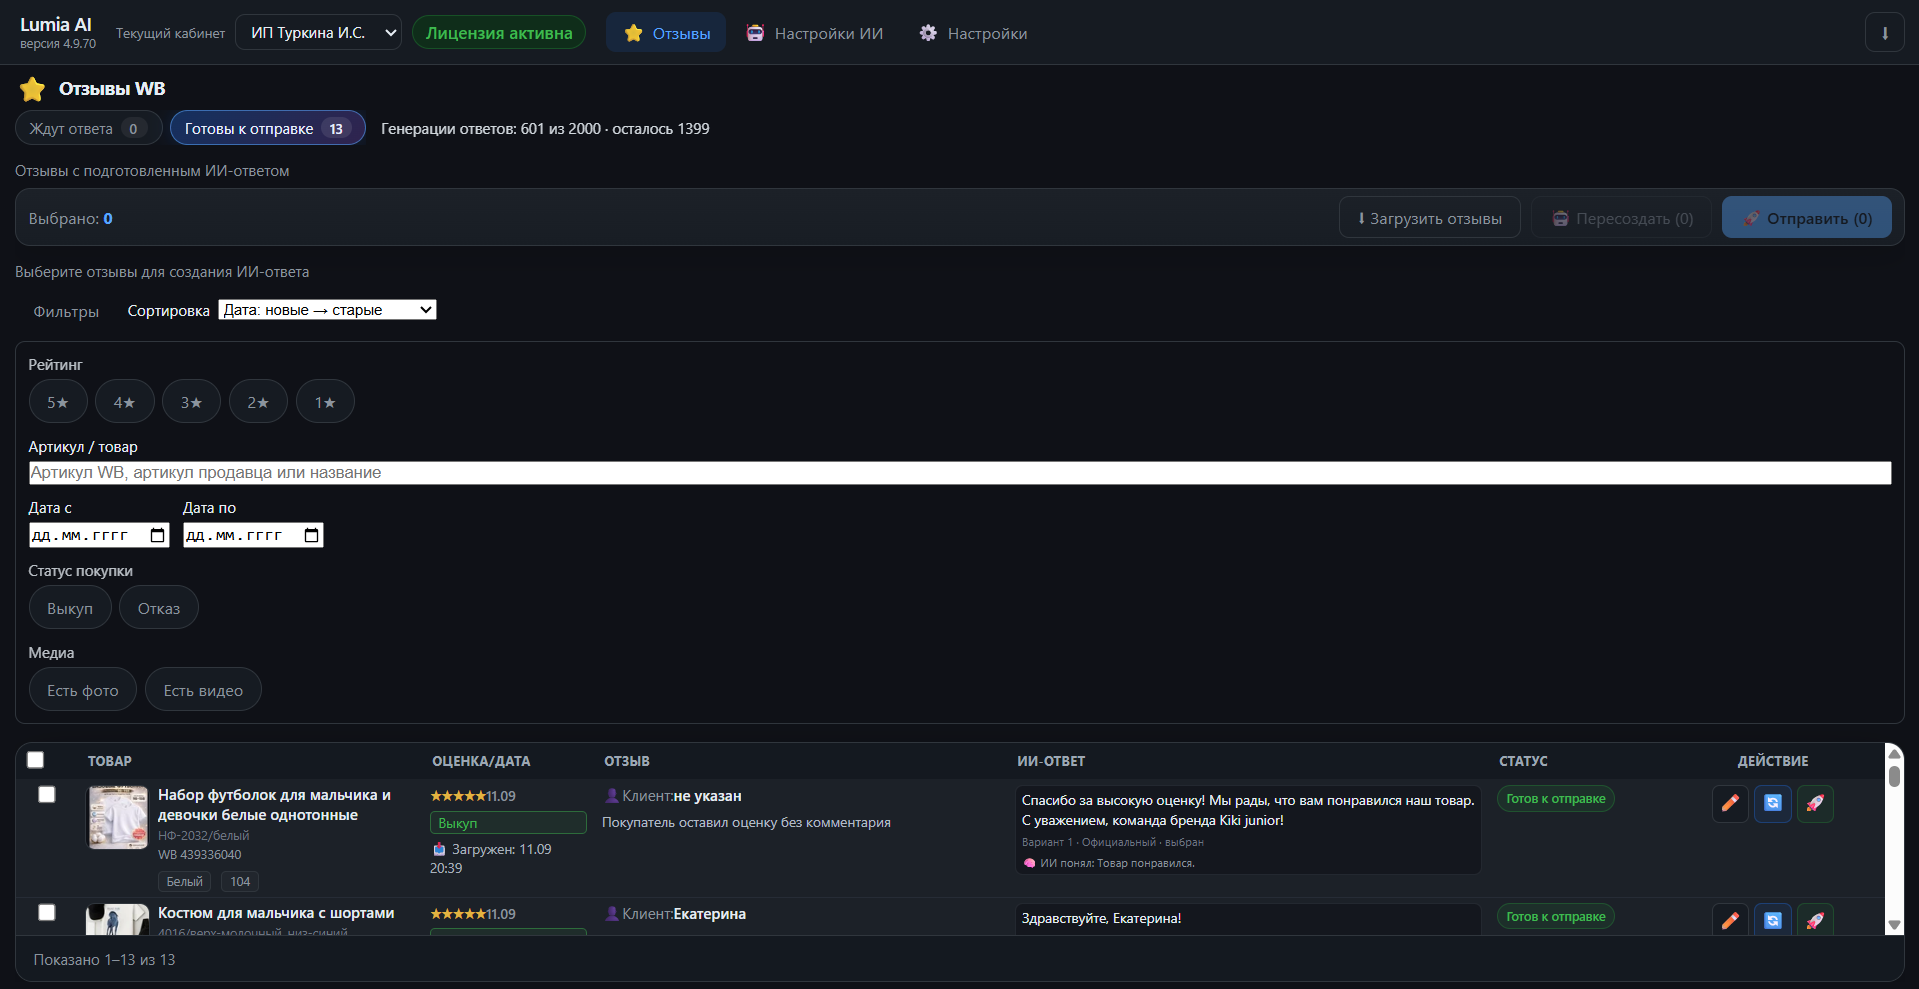
Task: Click the rocket send icon for Набор футболок row
Action: [x=1815, y=803]
